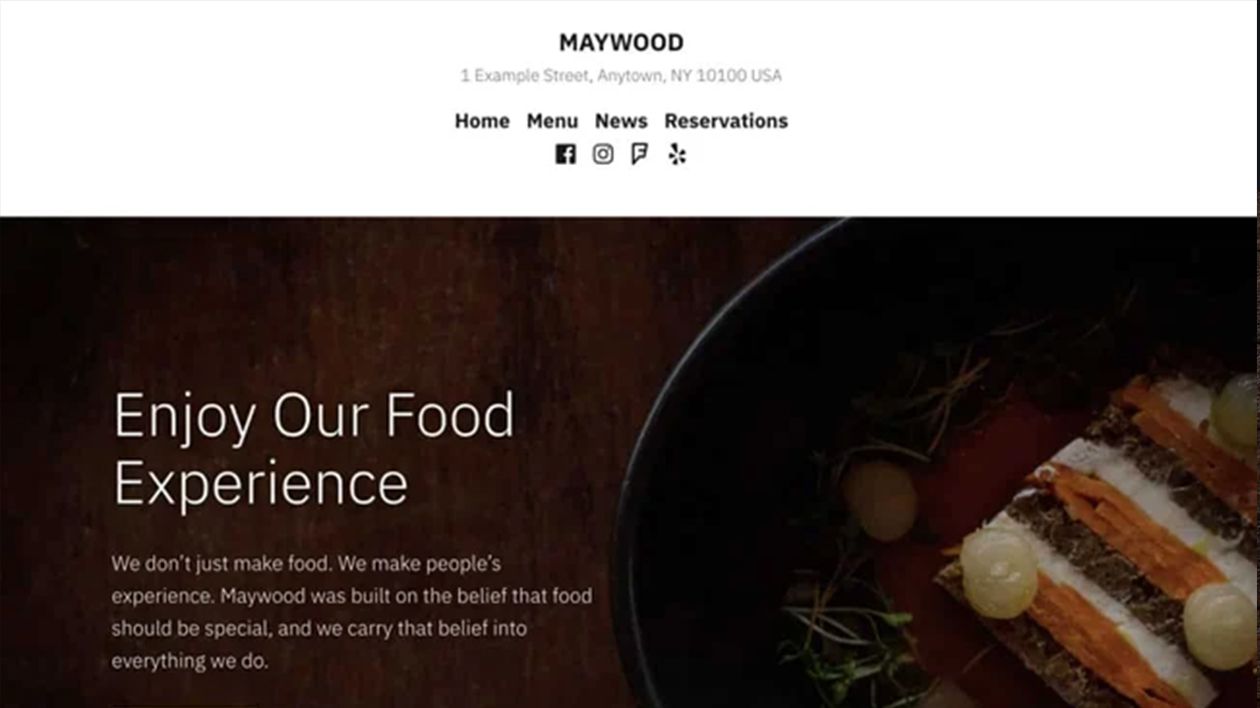Click the Enjoy Our Food Experience heading
The width and height of the screenshot is (1260, 708).
[x=314, y=448]
